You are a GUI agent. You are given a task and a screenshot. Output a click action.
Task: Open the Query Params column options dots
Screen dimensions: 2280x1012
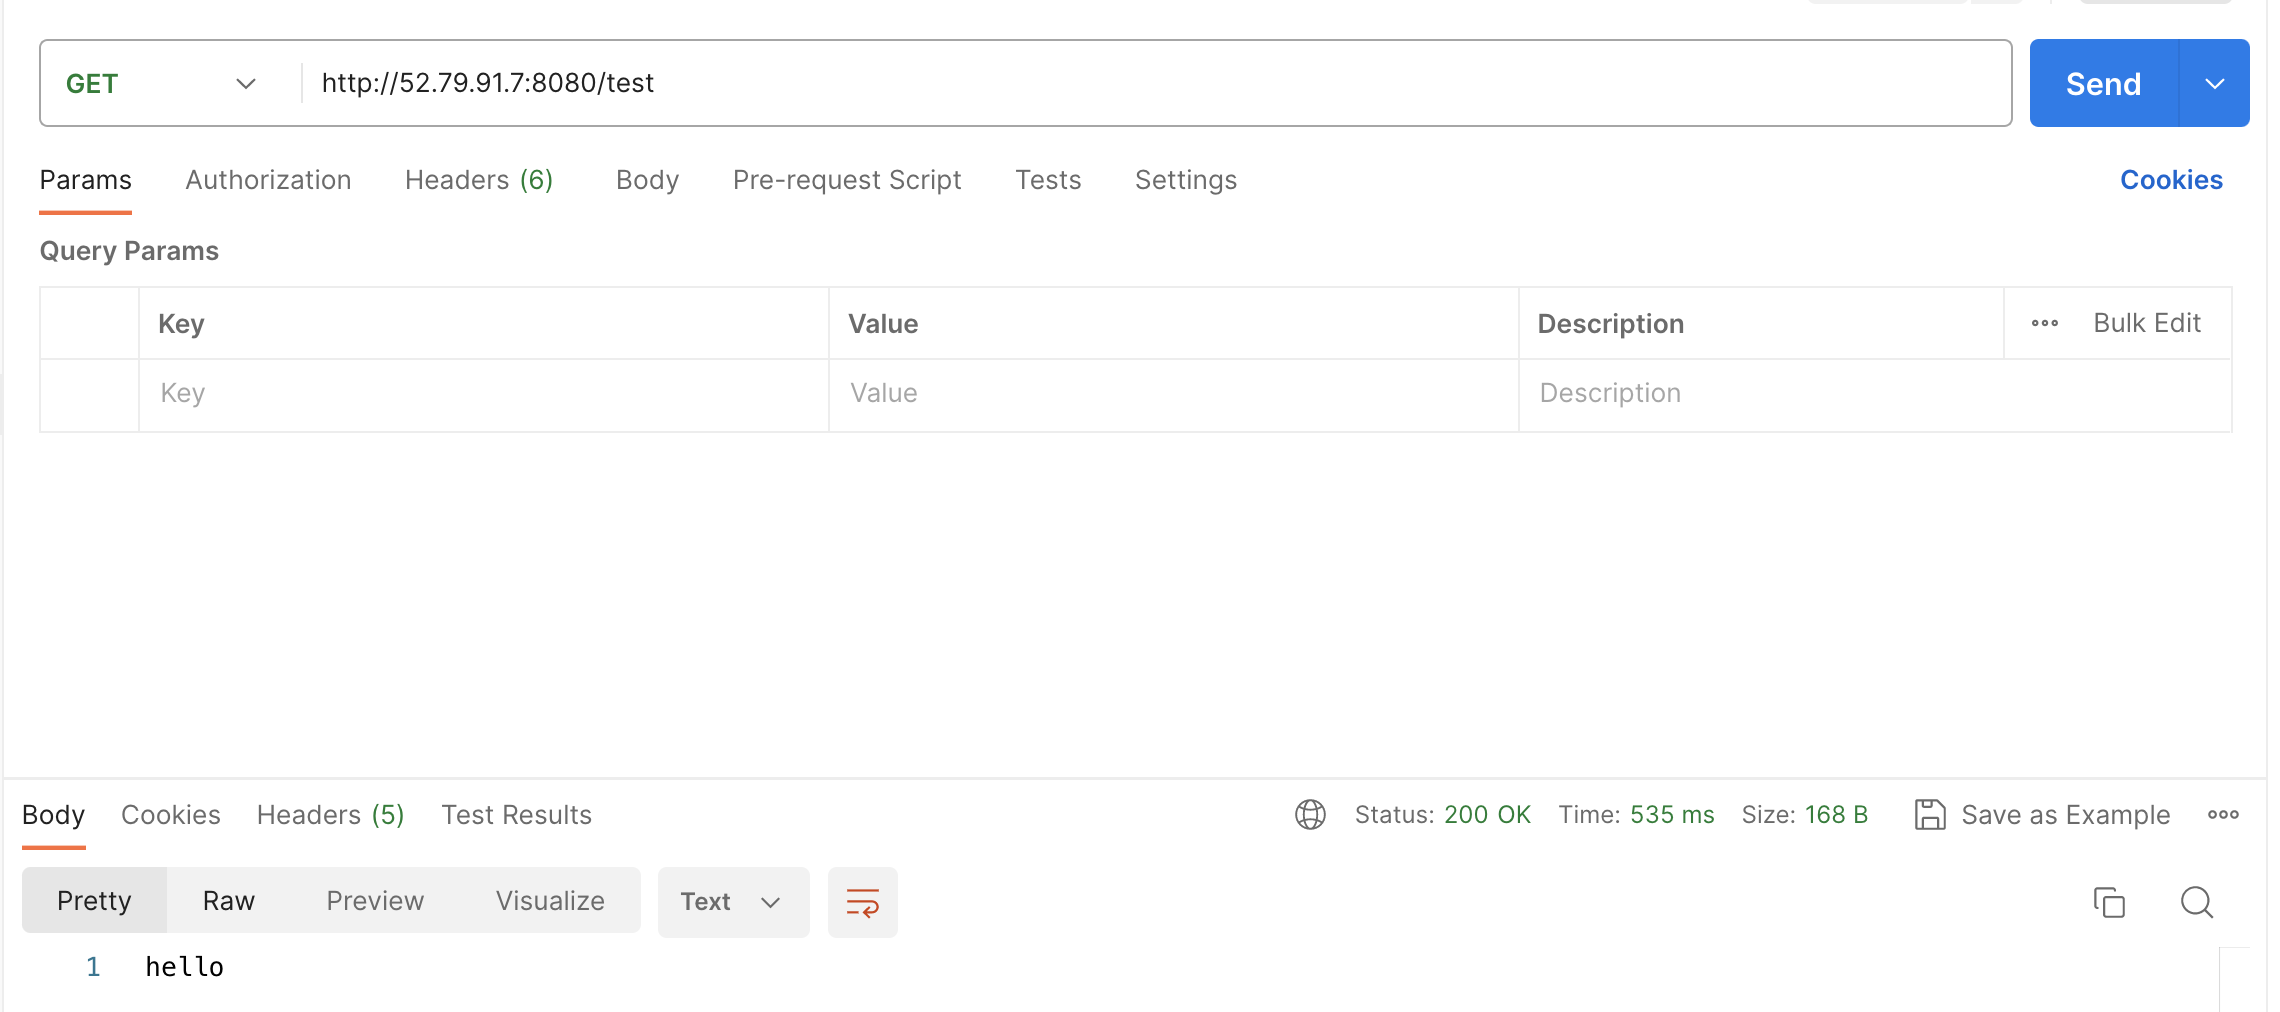[2045, 323]
